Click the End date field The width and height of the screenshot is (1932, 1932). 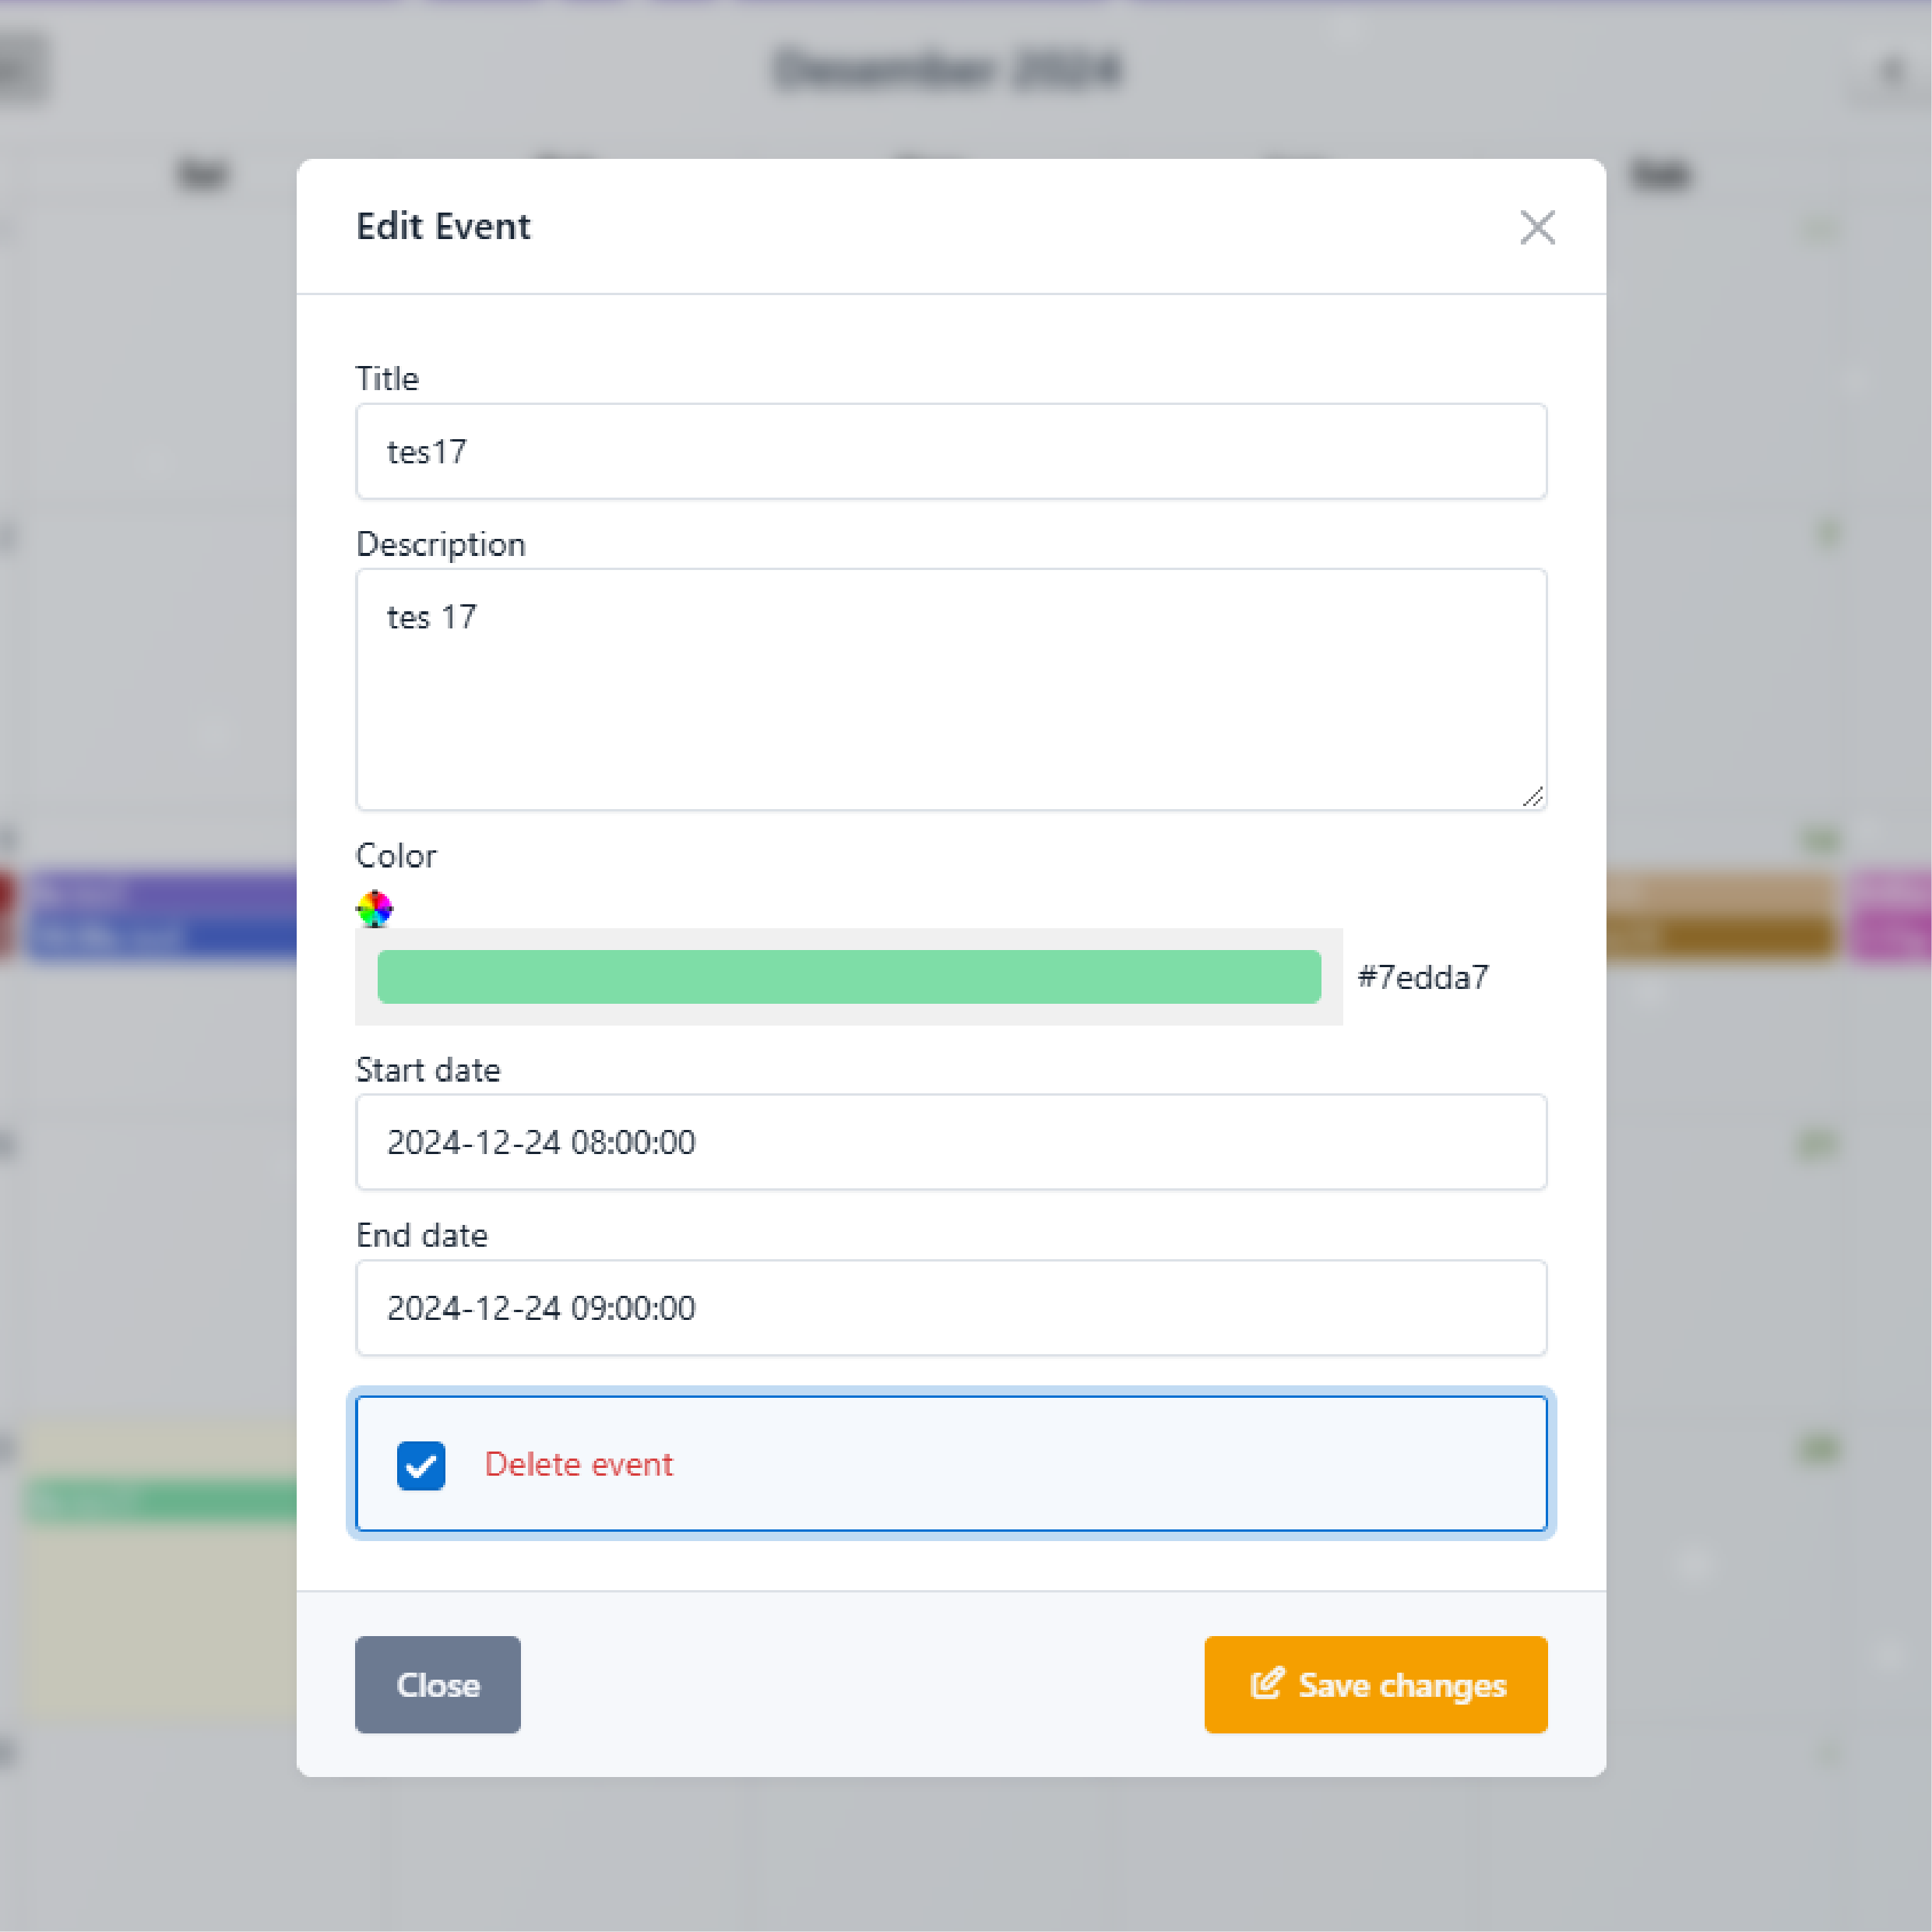(x=951, y=1307)
